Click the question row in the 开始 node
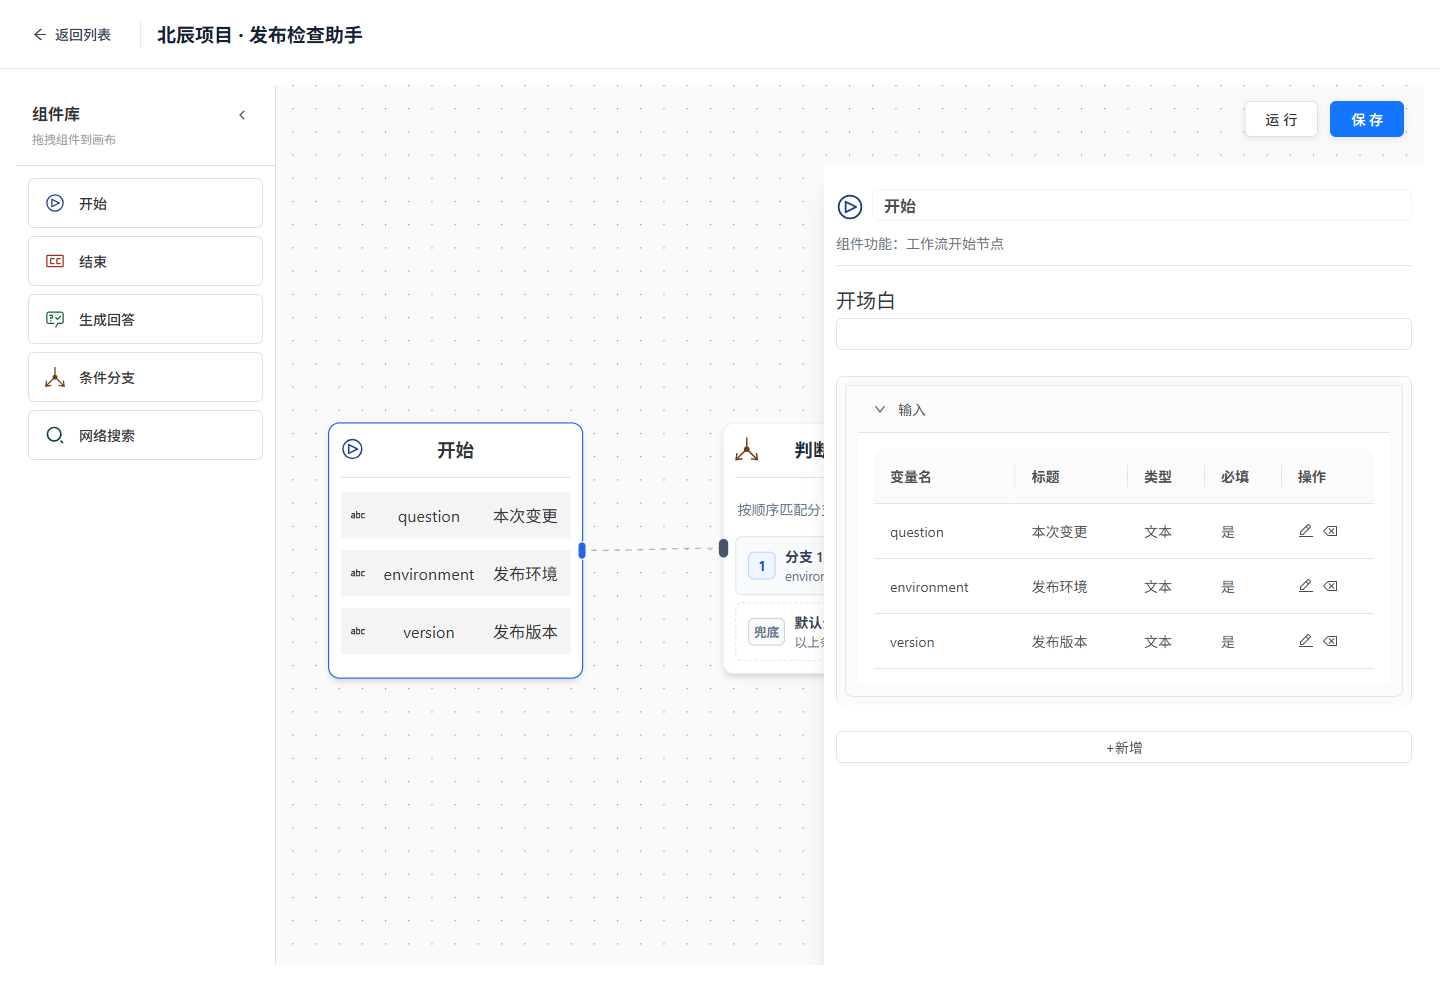Screen dimensions: 1440x1000 tap(455, 515)
